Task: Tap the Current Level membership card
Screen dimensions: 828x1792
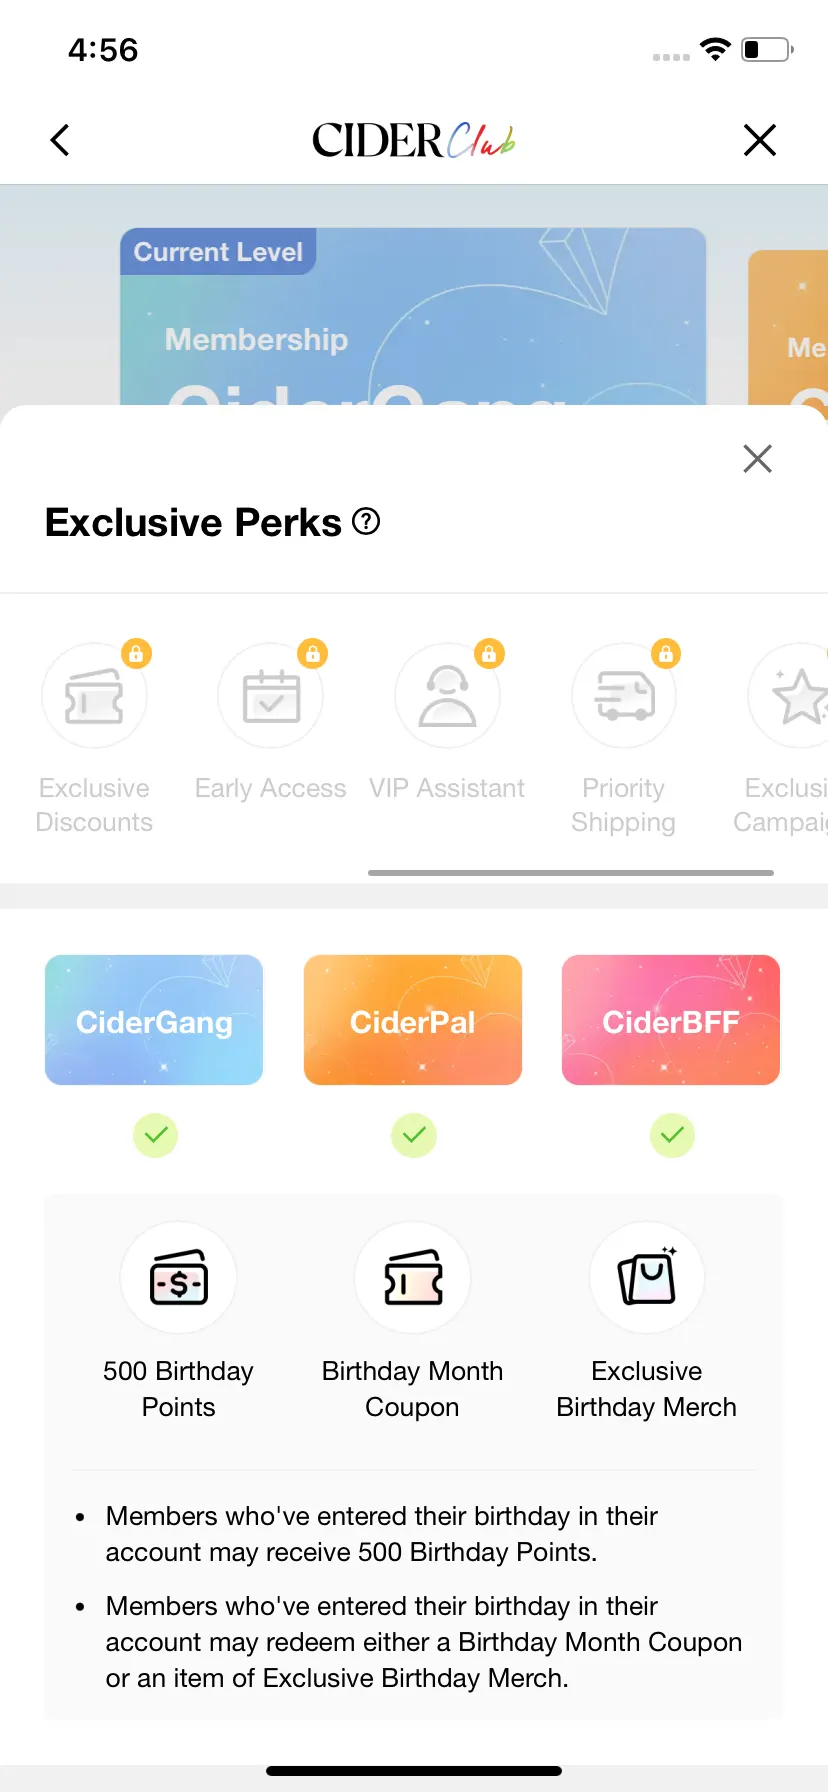Action: tap(413, 316)
